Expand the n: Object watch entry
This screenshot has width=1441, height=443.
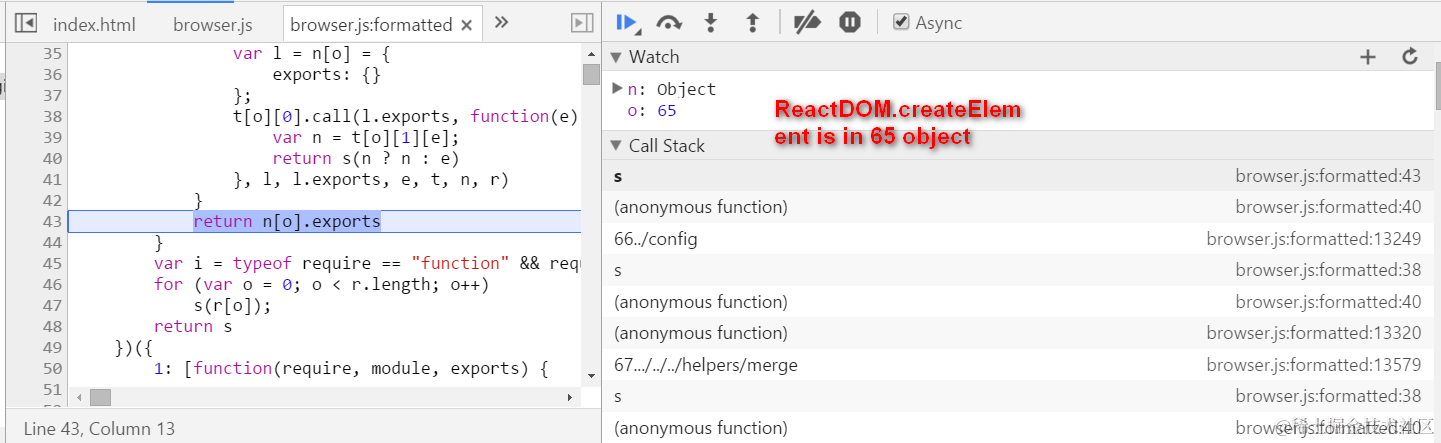[618, 88]
